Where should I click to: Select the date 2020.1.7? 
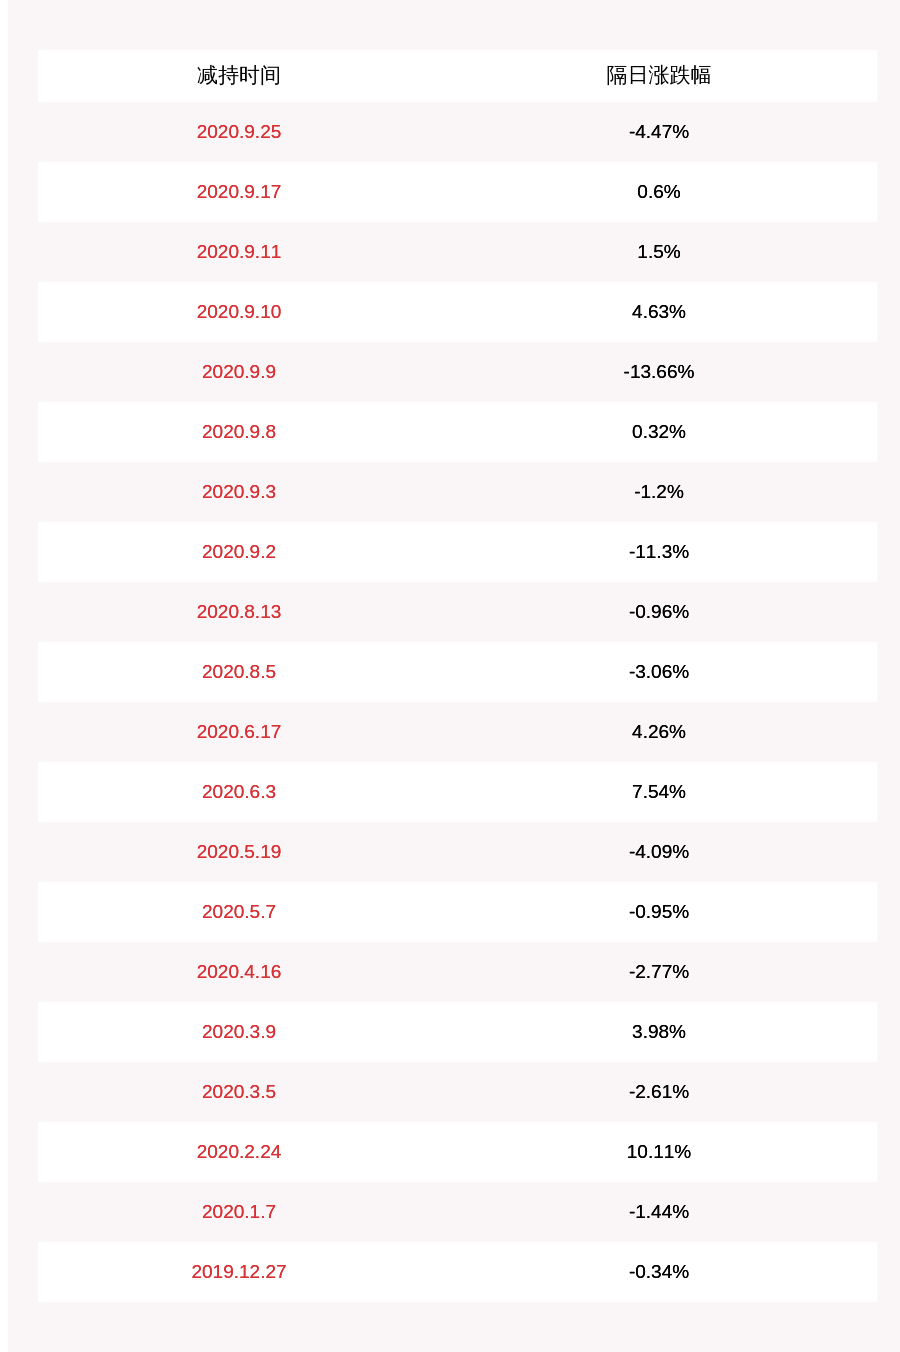[x=239, y=1212]
